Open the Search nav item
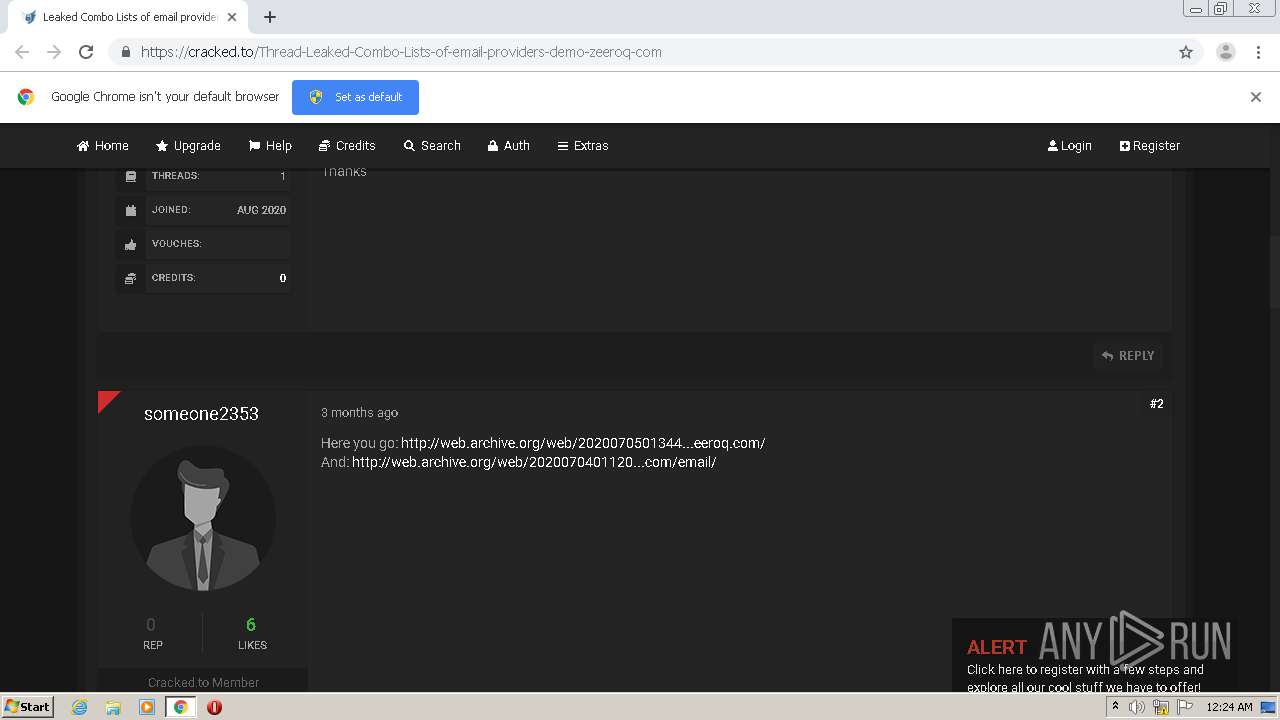This screenshot has width=1280, height=720. [432, 145]
